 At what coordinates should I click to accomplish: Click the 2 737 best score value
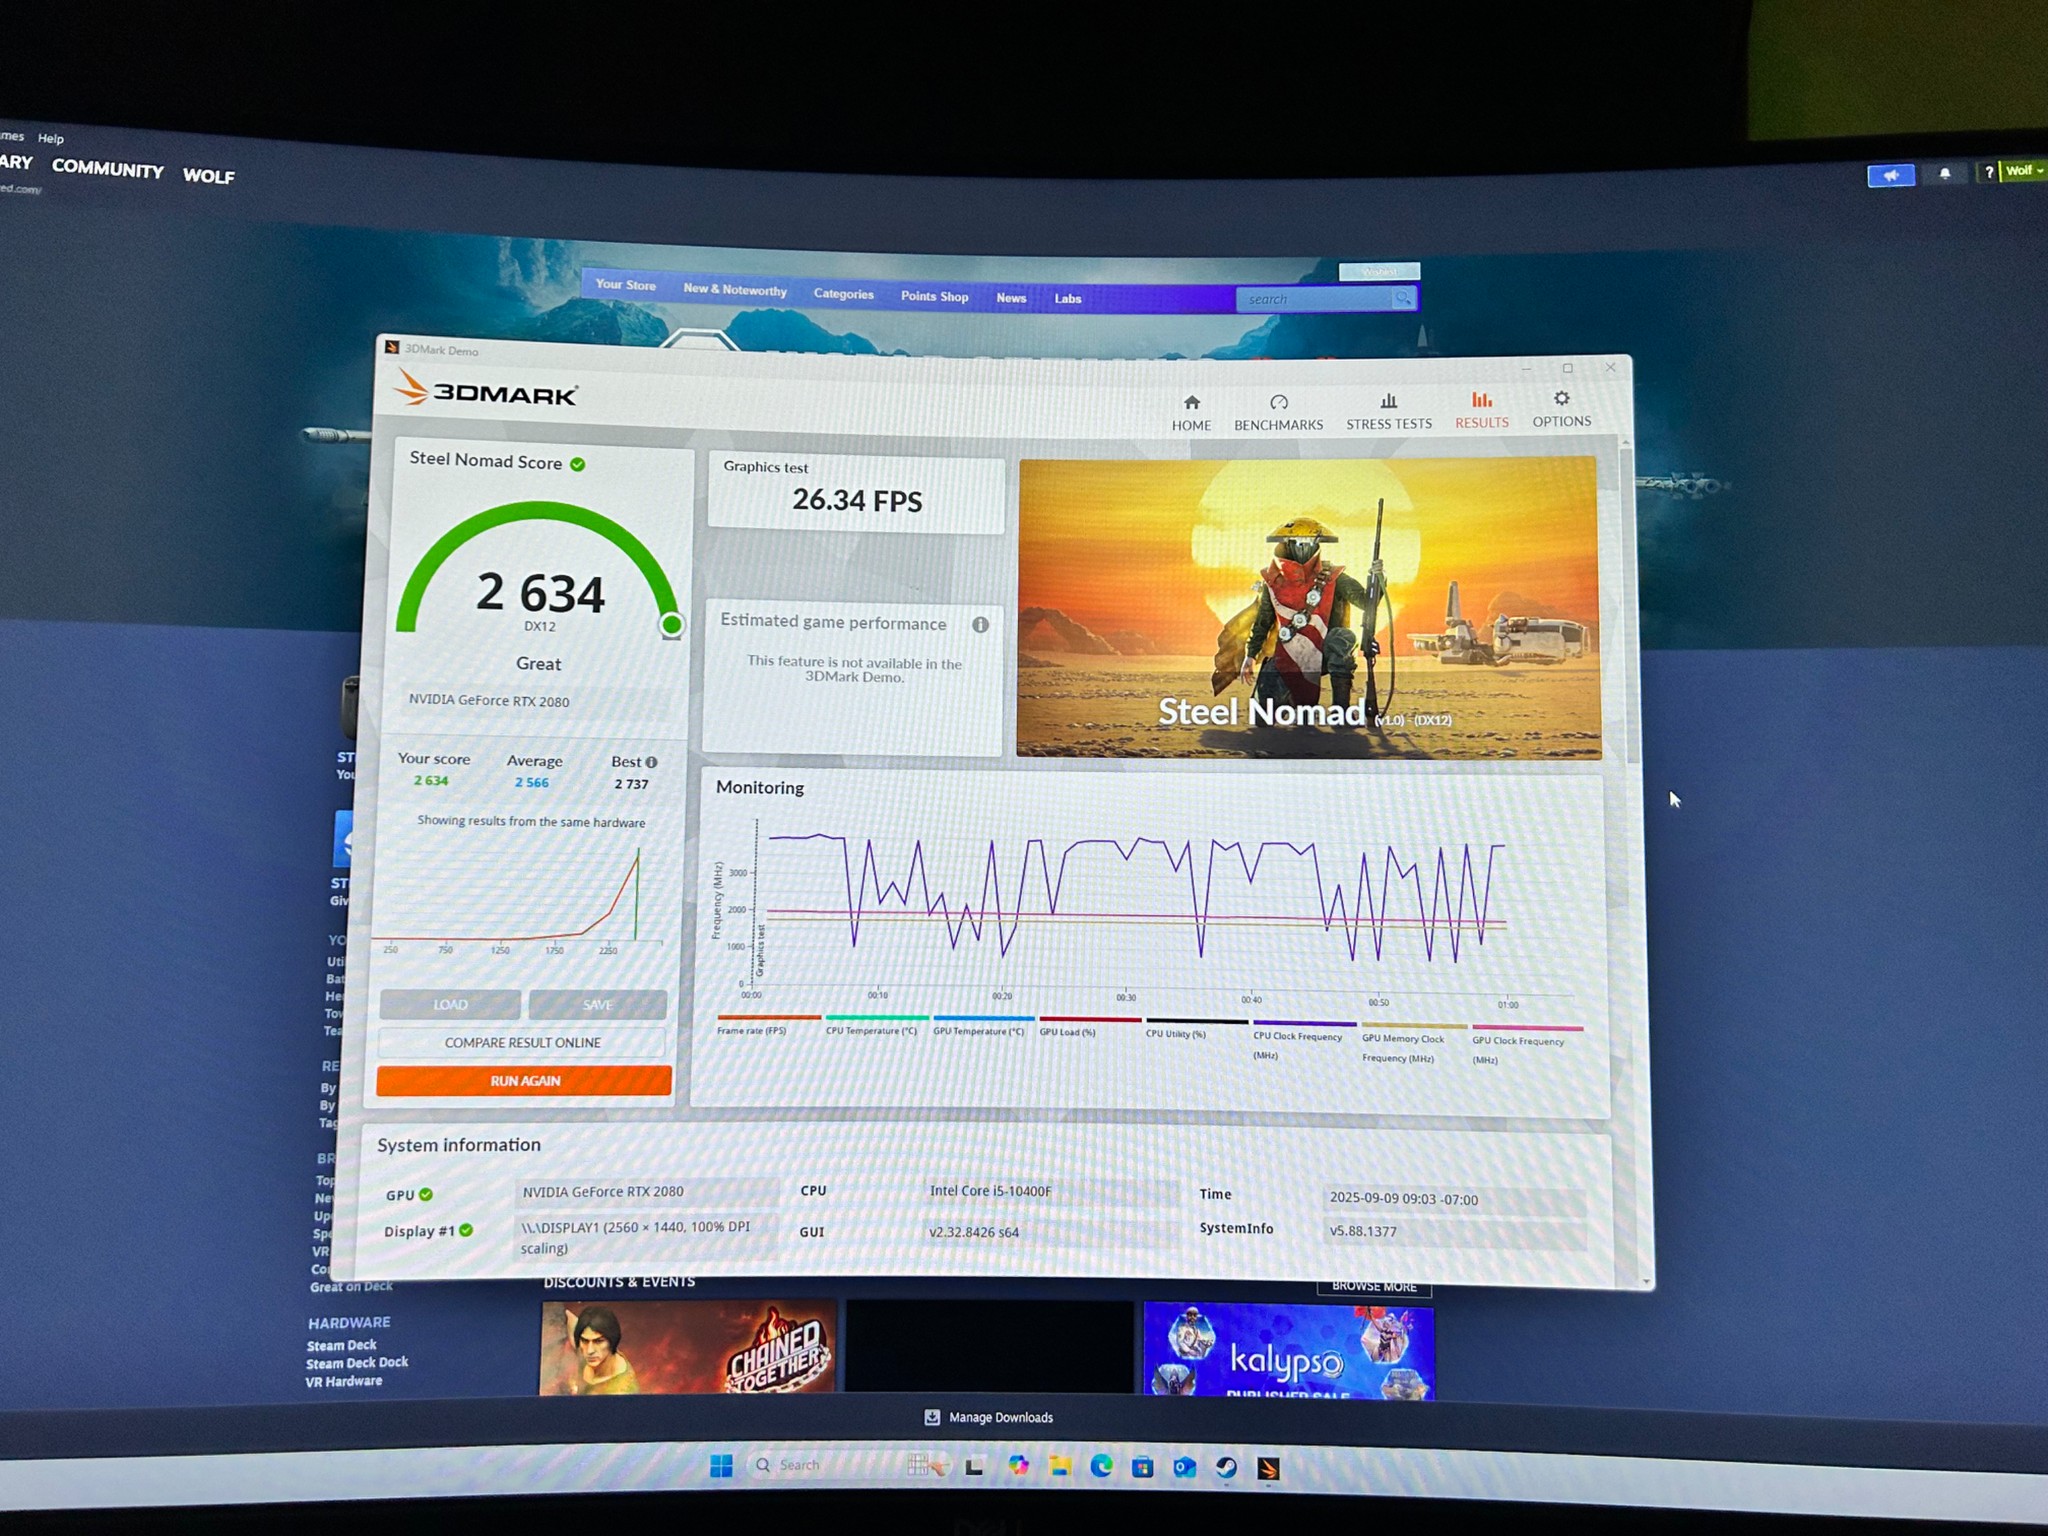(x=632, y=784)
